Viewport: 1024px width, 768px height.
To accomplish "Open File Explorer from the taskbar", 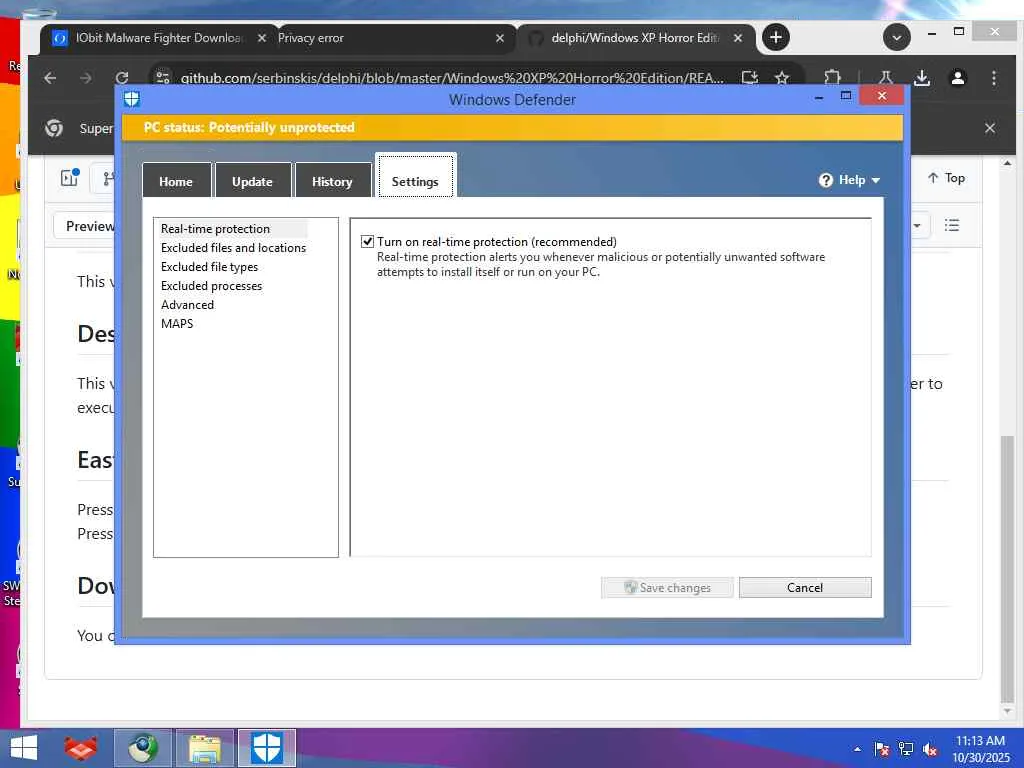I will 204,748.
